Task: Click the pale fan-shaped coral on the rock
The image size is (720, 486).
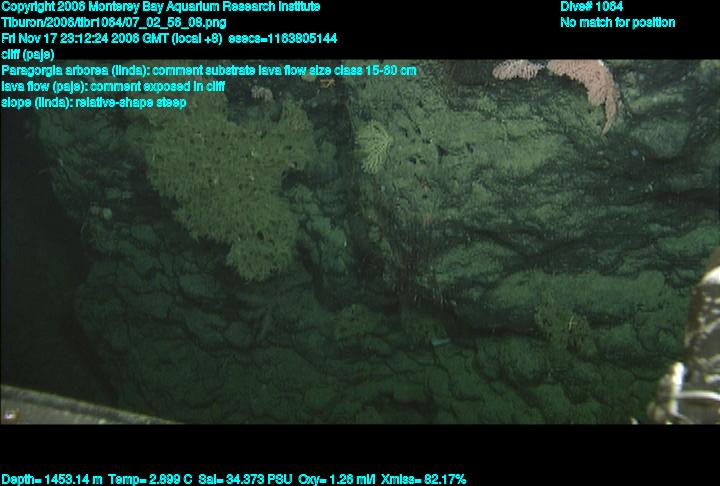Action: pos(376,146)
